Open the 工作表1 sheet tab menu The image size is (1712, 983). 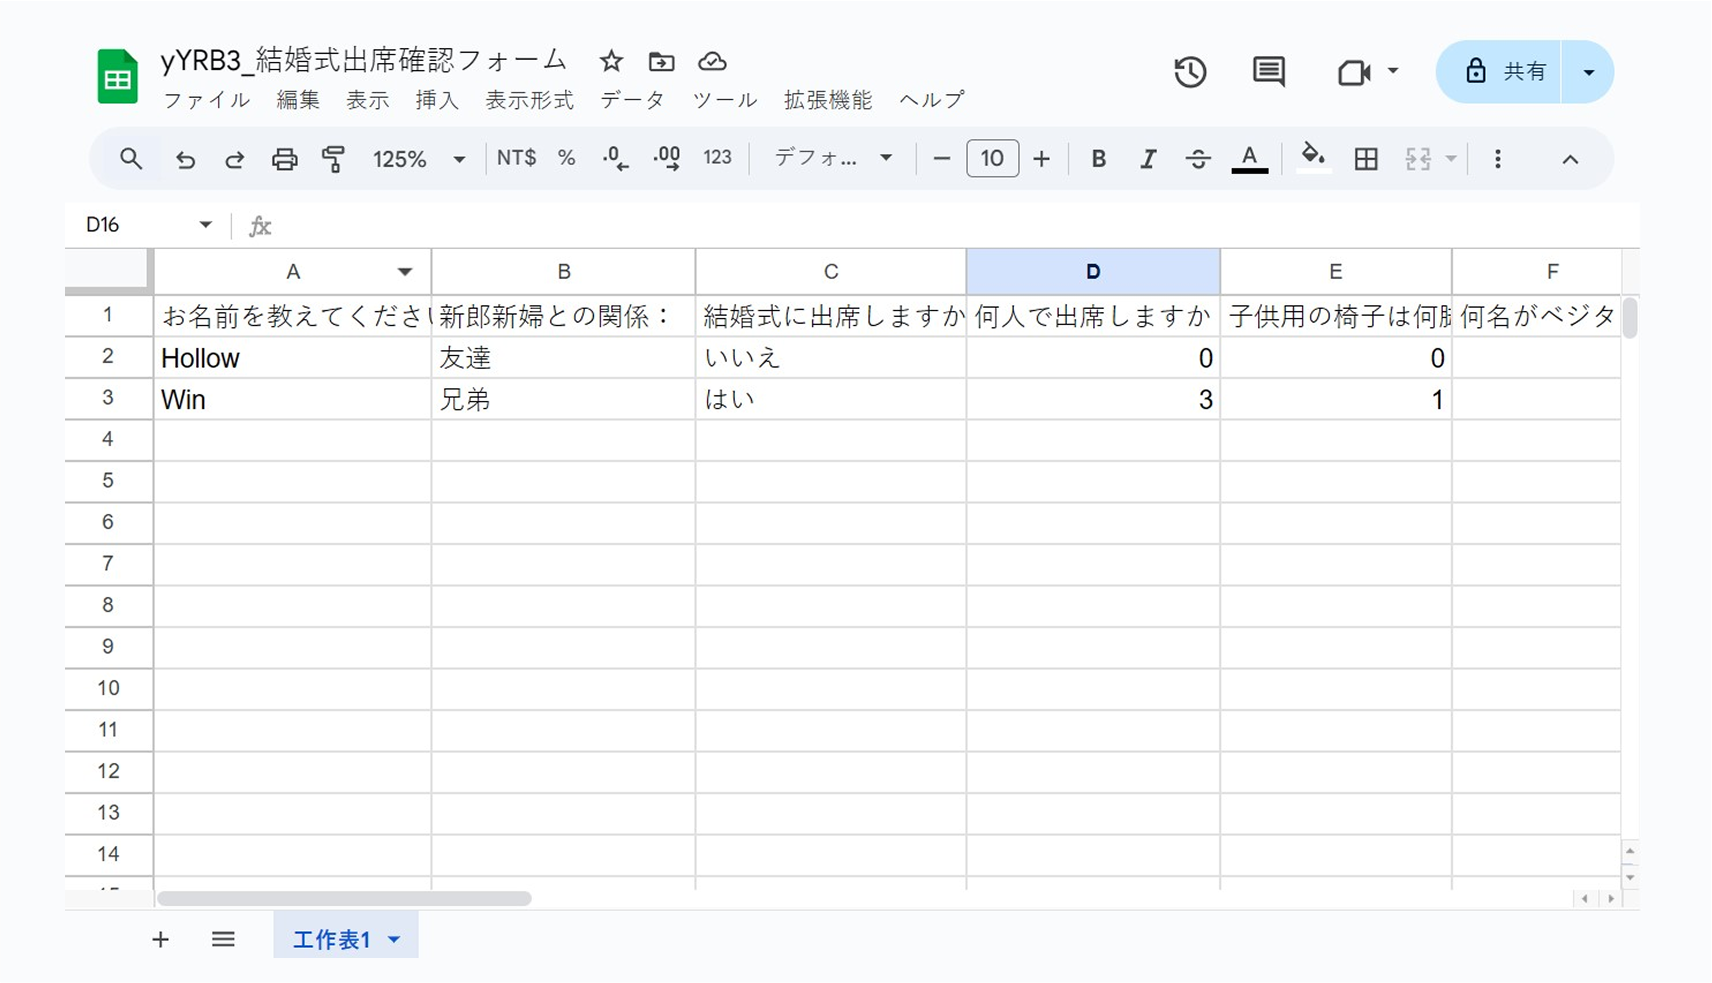394,939
